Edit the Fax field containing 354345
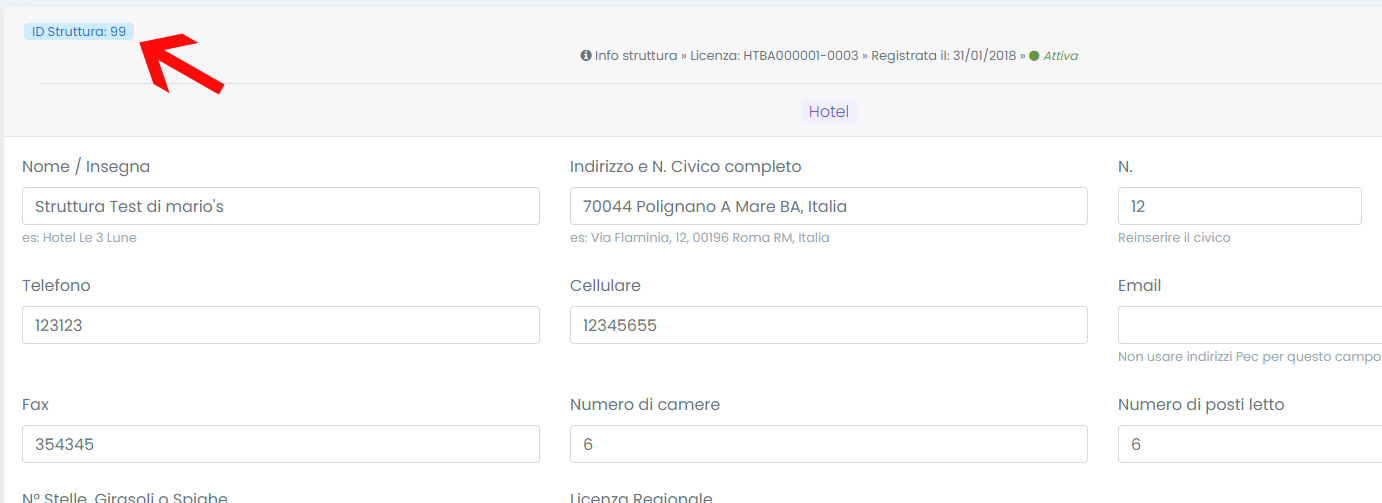Screen dimensions: 1382x503 (x=281, y=444)
